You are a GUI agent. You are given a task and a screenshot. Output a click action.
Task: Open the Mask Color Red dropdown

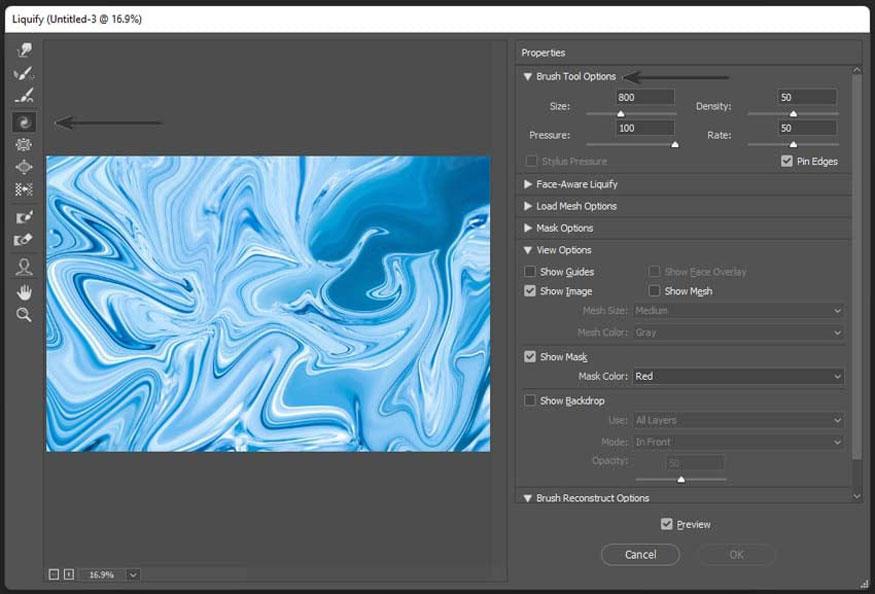[738, 376]
